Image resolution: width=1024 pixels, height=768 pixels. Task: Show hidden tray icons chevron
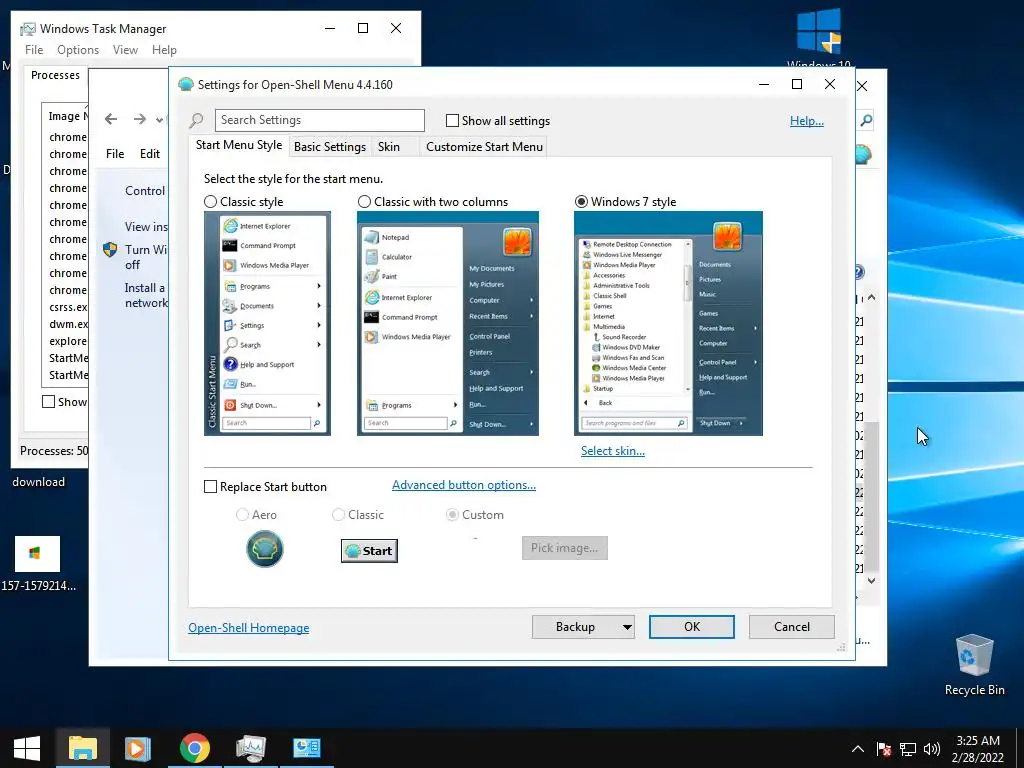click(x=858, y=749)
